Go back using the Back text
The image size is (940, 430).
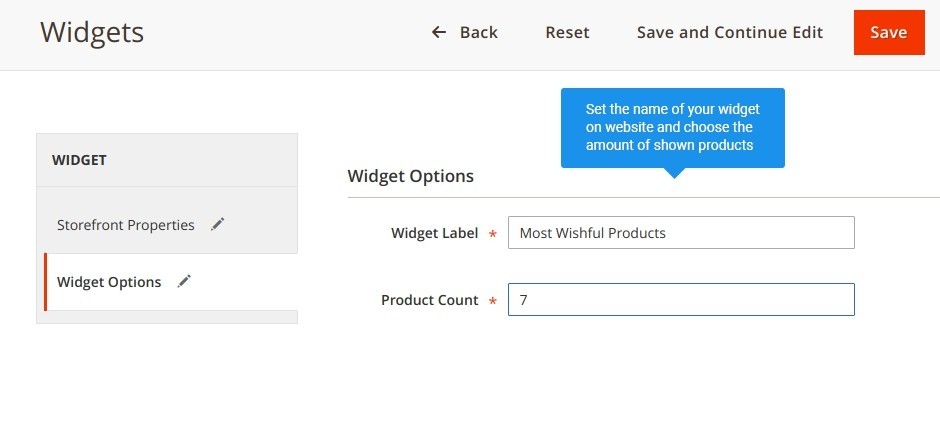tap(478, 32)
